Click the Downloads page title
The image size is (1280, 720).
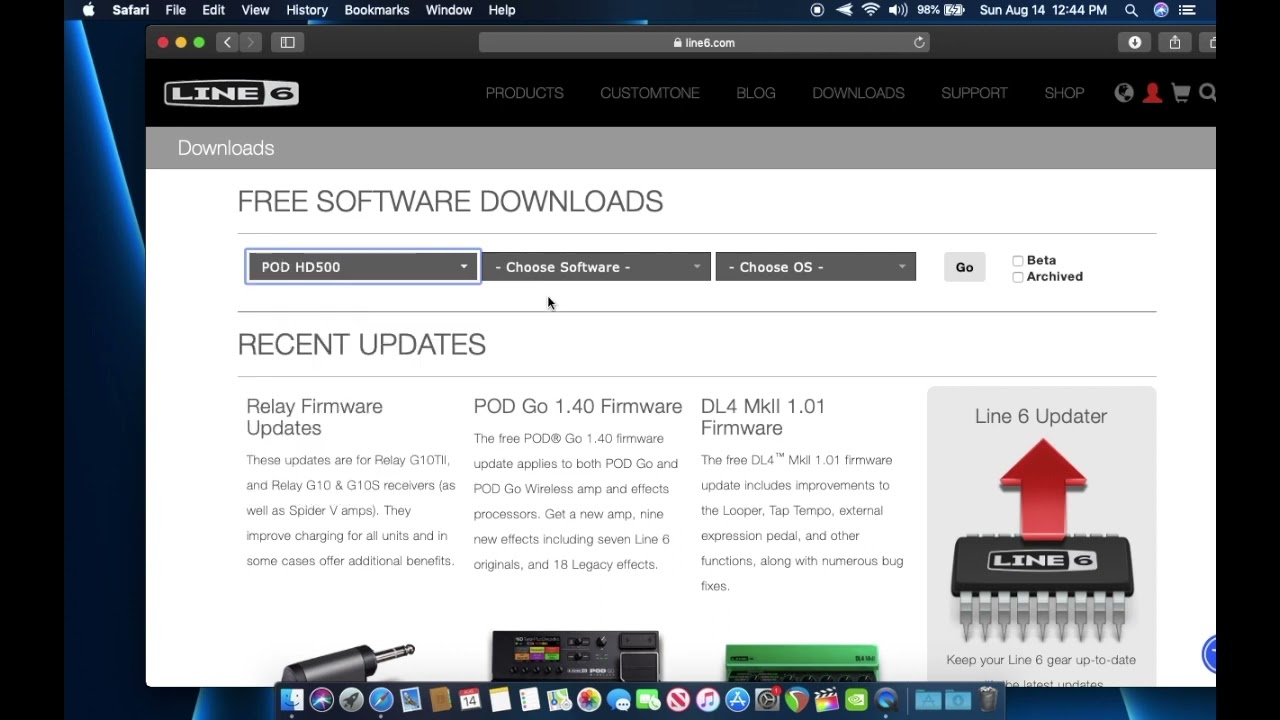[x=226, y=148]
